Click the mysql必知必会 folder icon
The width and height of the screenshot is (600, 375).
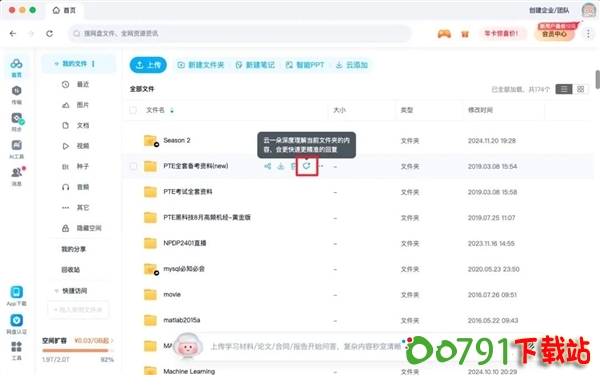(x=151, y=269)
